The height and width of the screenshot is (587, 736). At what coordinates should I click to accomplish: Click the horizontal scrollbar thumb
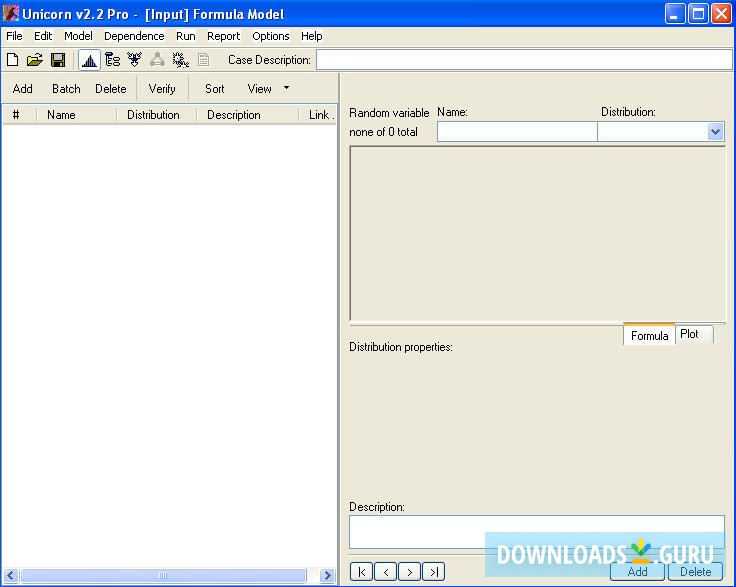pos(163,575)
